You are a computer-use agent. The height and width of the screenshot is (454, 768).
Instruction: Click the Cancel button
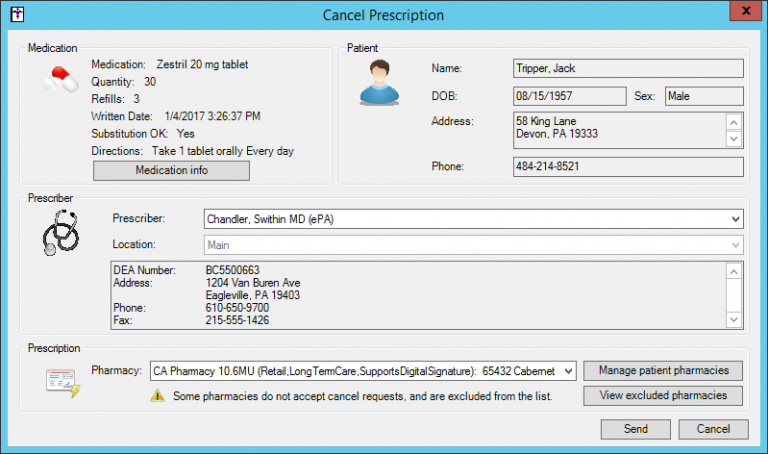712,429
